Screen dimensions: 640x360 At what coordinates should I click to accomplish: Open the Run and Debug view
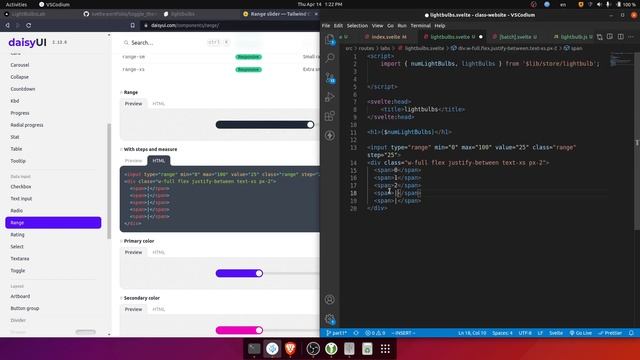[330, 97]
